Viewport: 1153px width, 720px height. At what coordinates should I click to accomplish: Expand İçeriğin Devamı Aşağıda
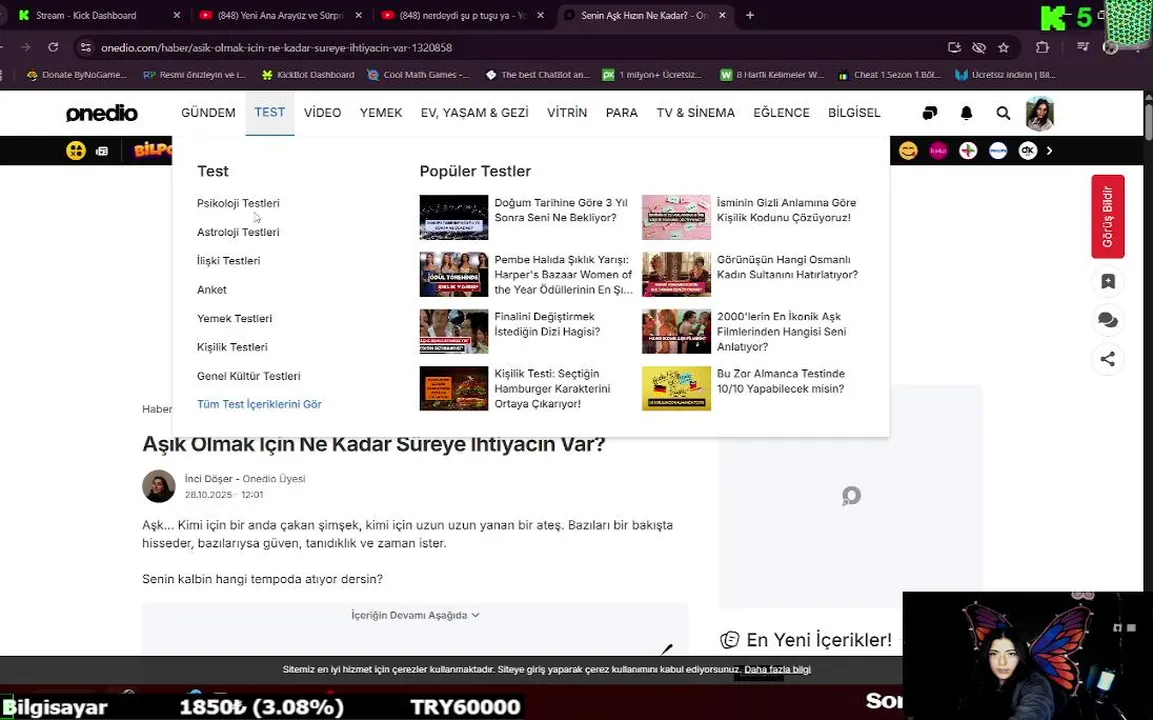coord(415,615)
